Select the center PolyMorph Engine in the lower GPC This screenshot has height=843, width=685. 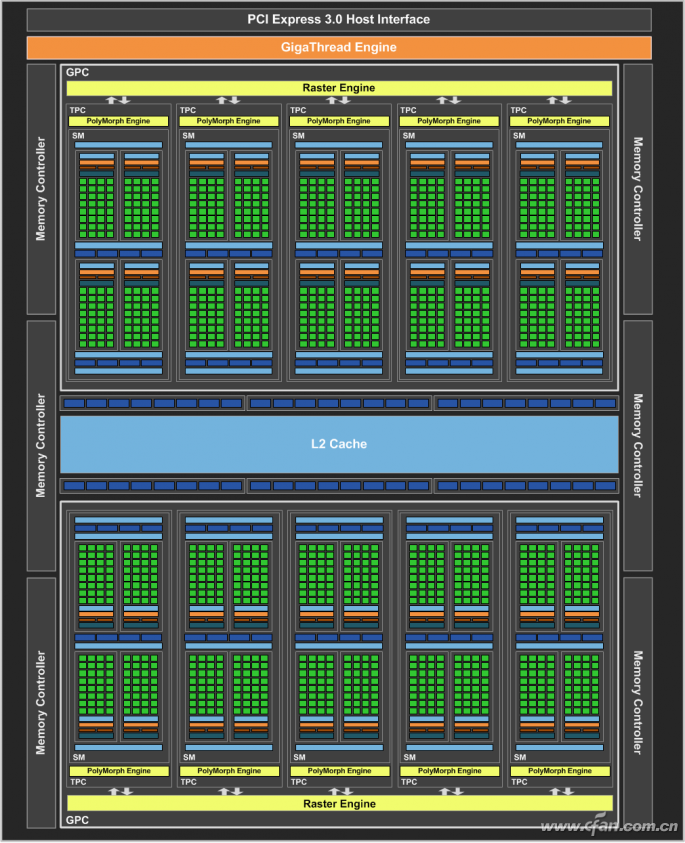tap(339, 771)
